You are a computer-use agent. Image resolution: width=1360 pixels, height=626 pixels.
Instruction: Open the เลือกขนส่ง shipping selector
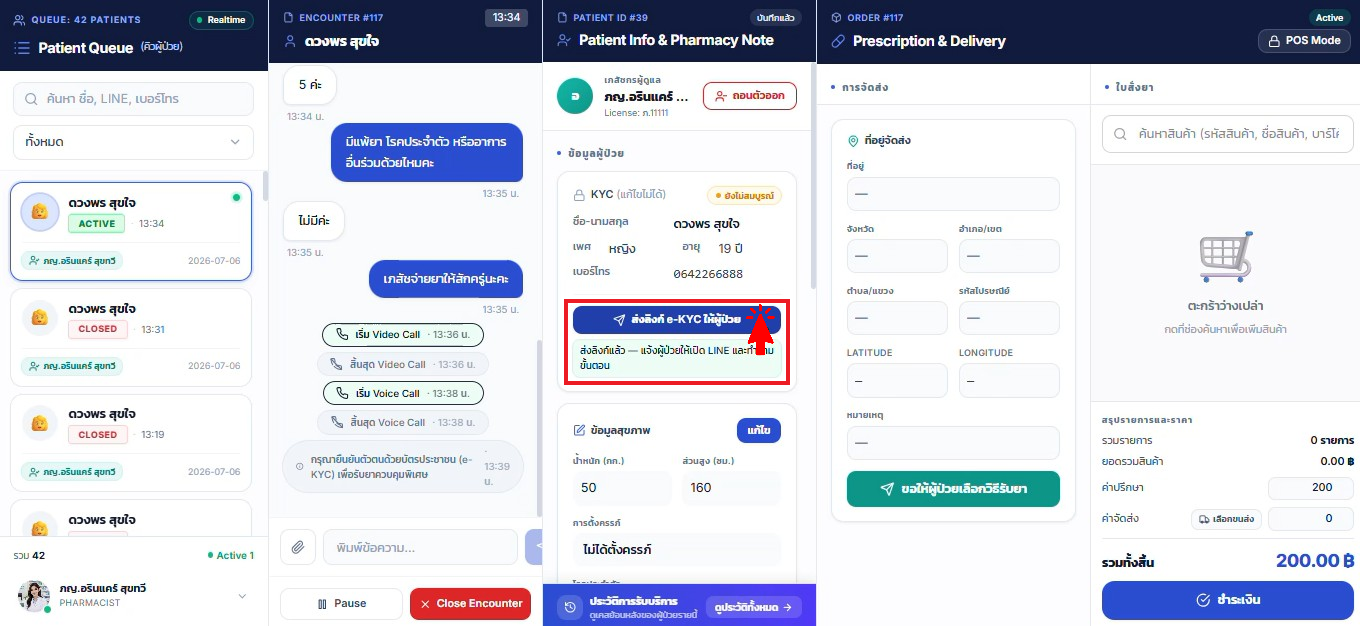[x=1226, y=519]
